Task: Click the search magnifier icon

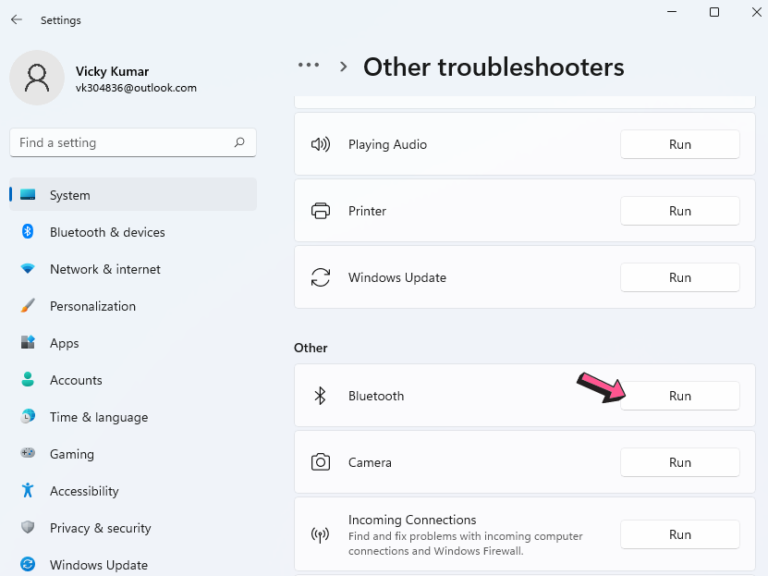Action: pos(239,143)
